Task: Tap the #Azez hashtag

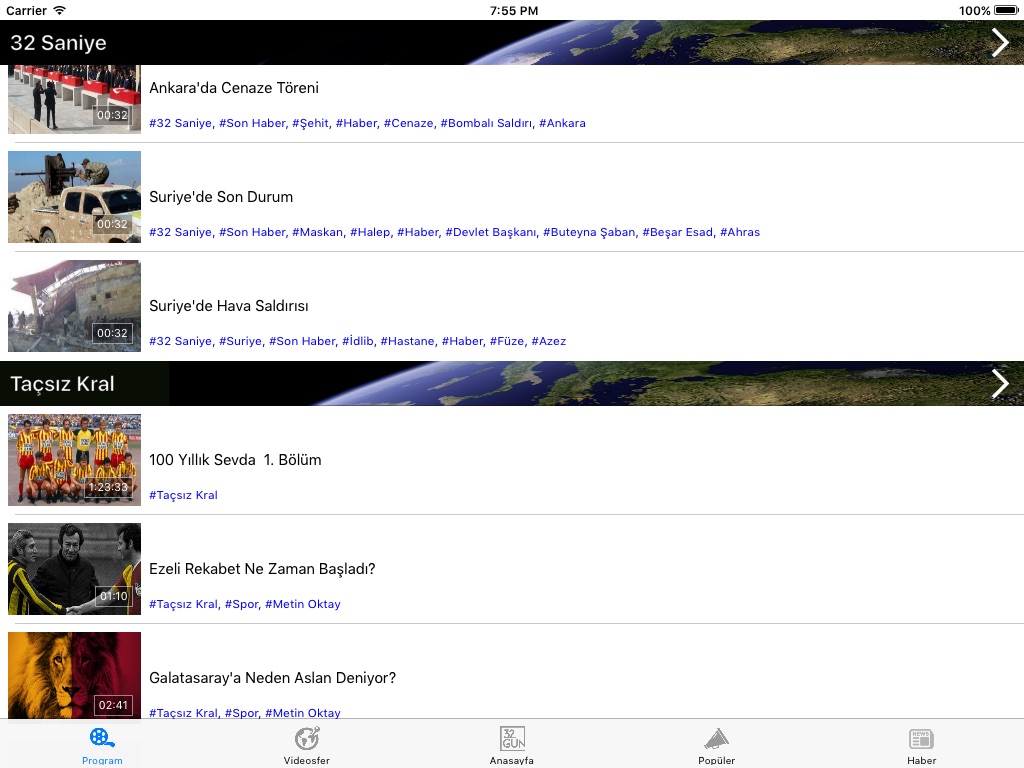Action: (x=549, y=341)
